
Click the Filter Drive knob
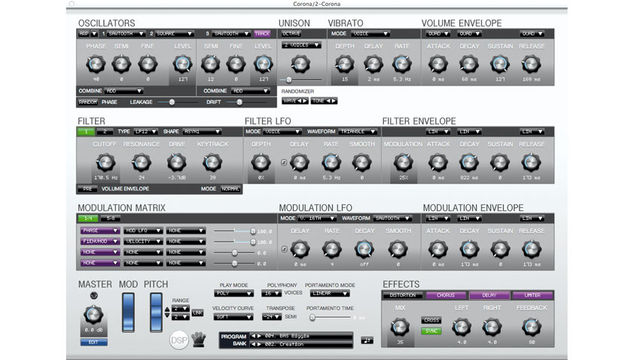click(x=177, y=162)
